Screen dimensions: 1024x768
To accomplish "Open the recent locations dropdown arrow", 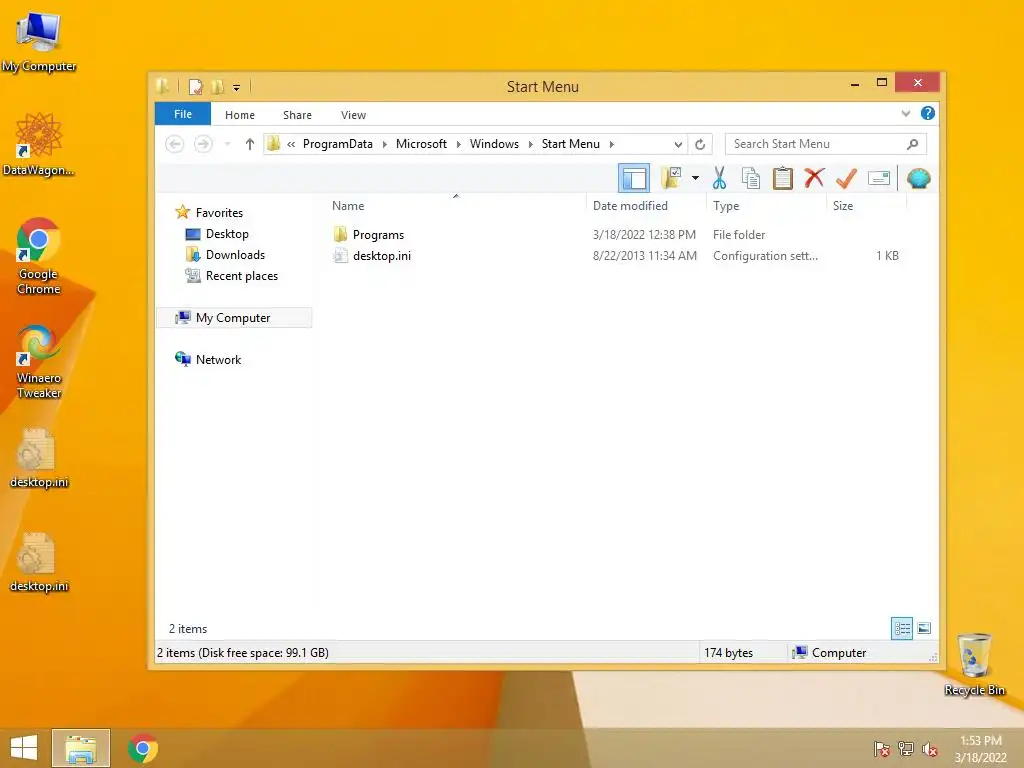I will (x=227, y=144).
